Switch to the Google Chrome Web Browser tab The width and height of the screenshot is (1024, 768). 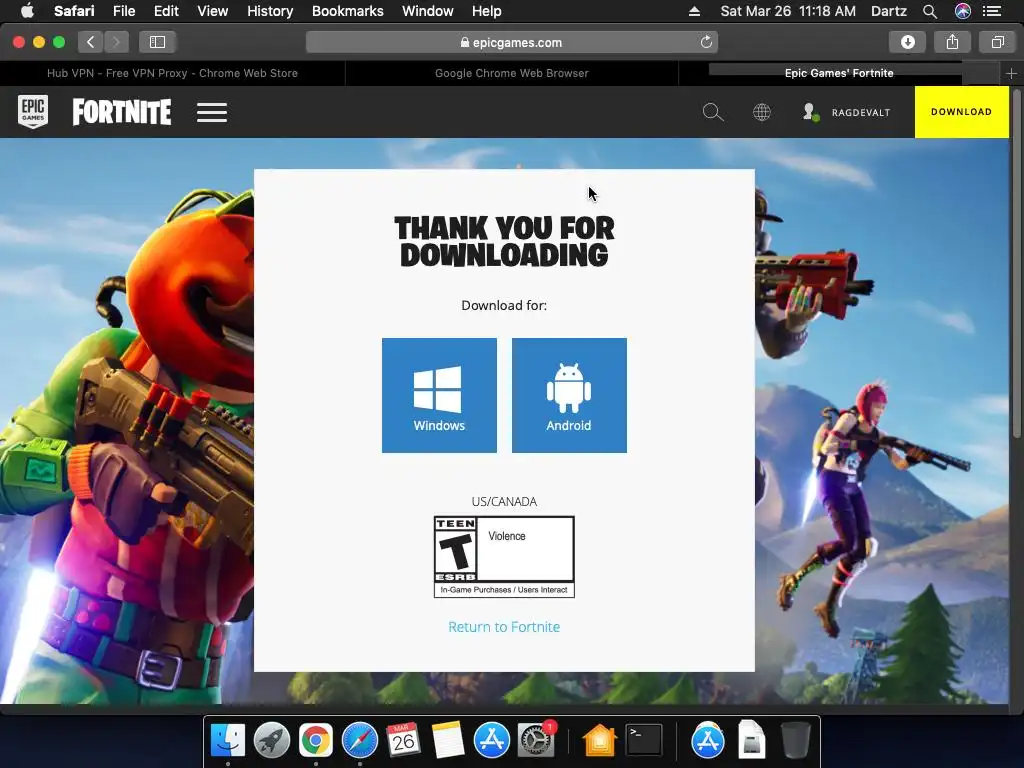coord(512,73)
